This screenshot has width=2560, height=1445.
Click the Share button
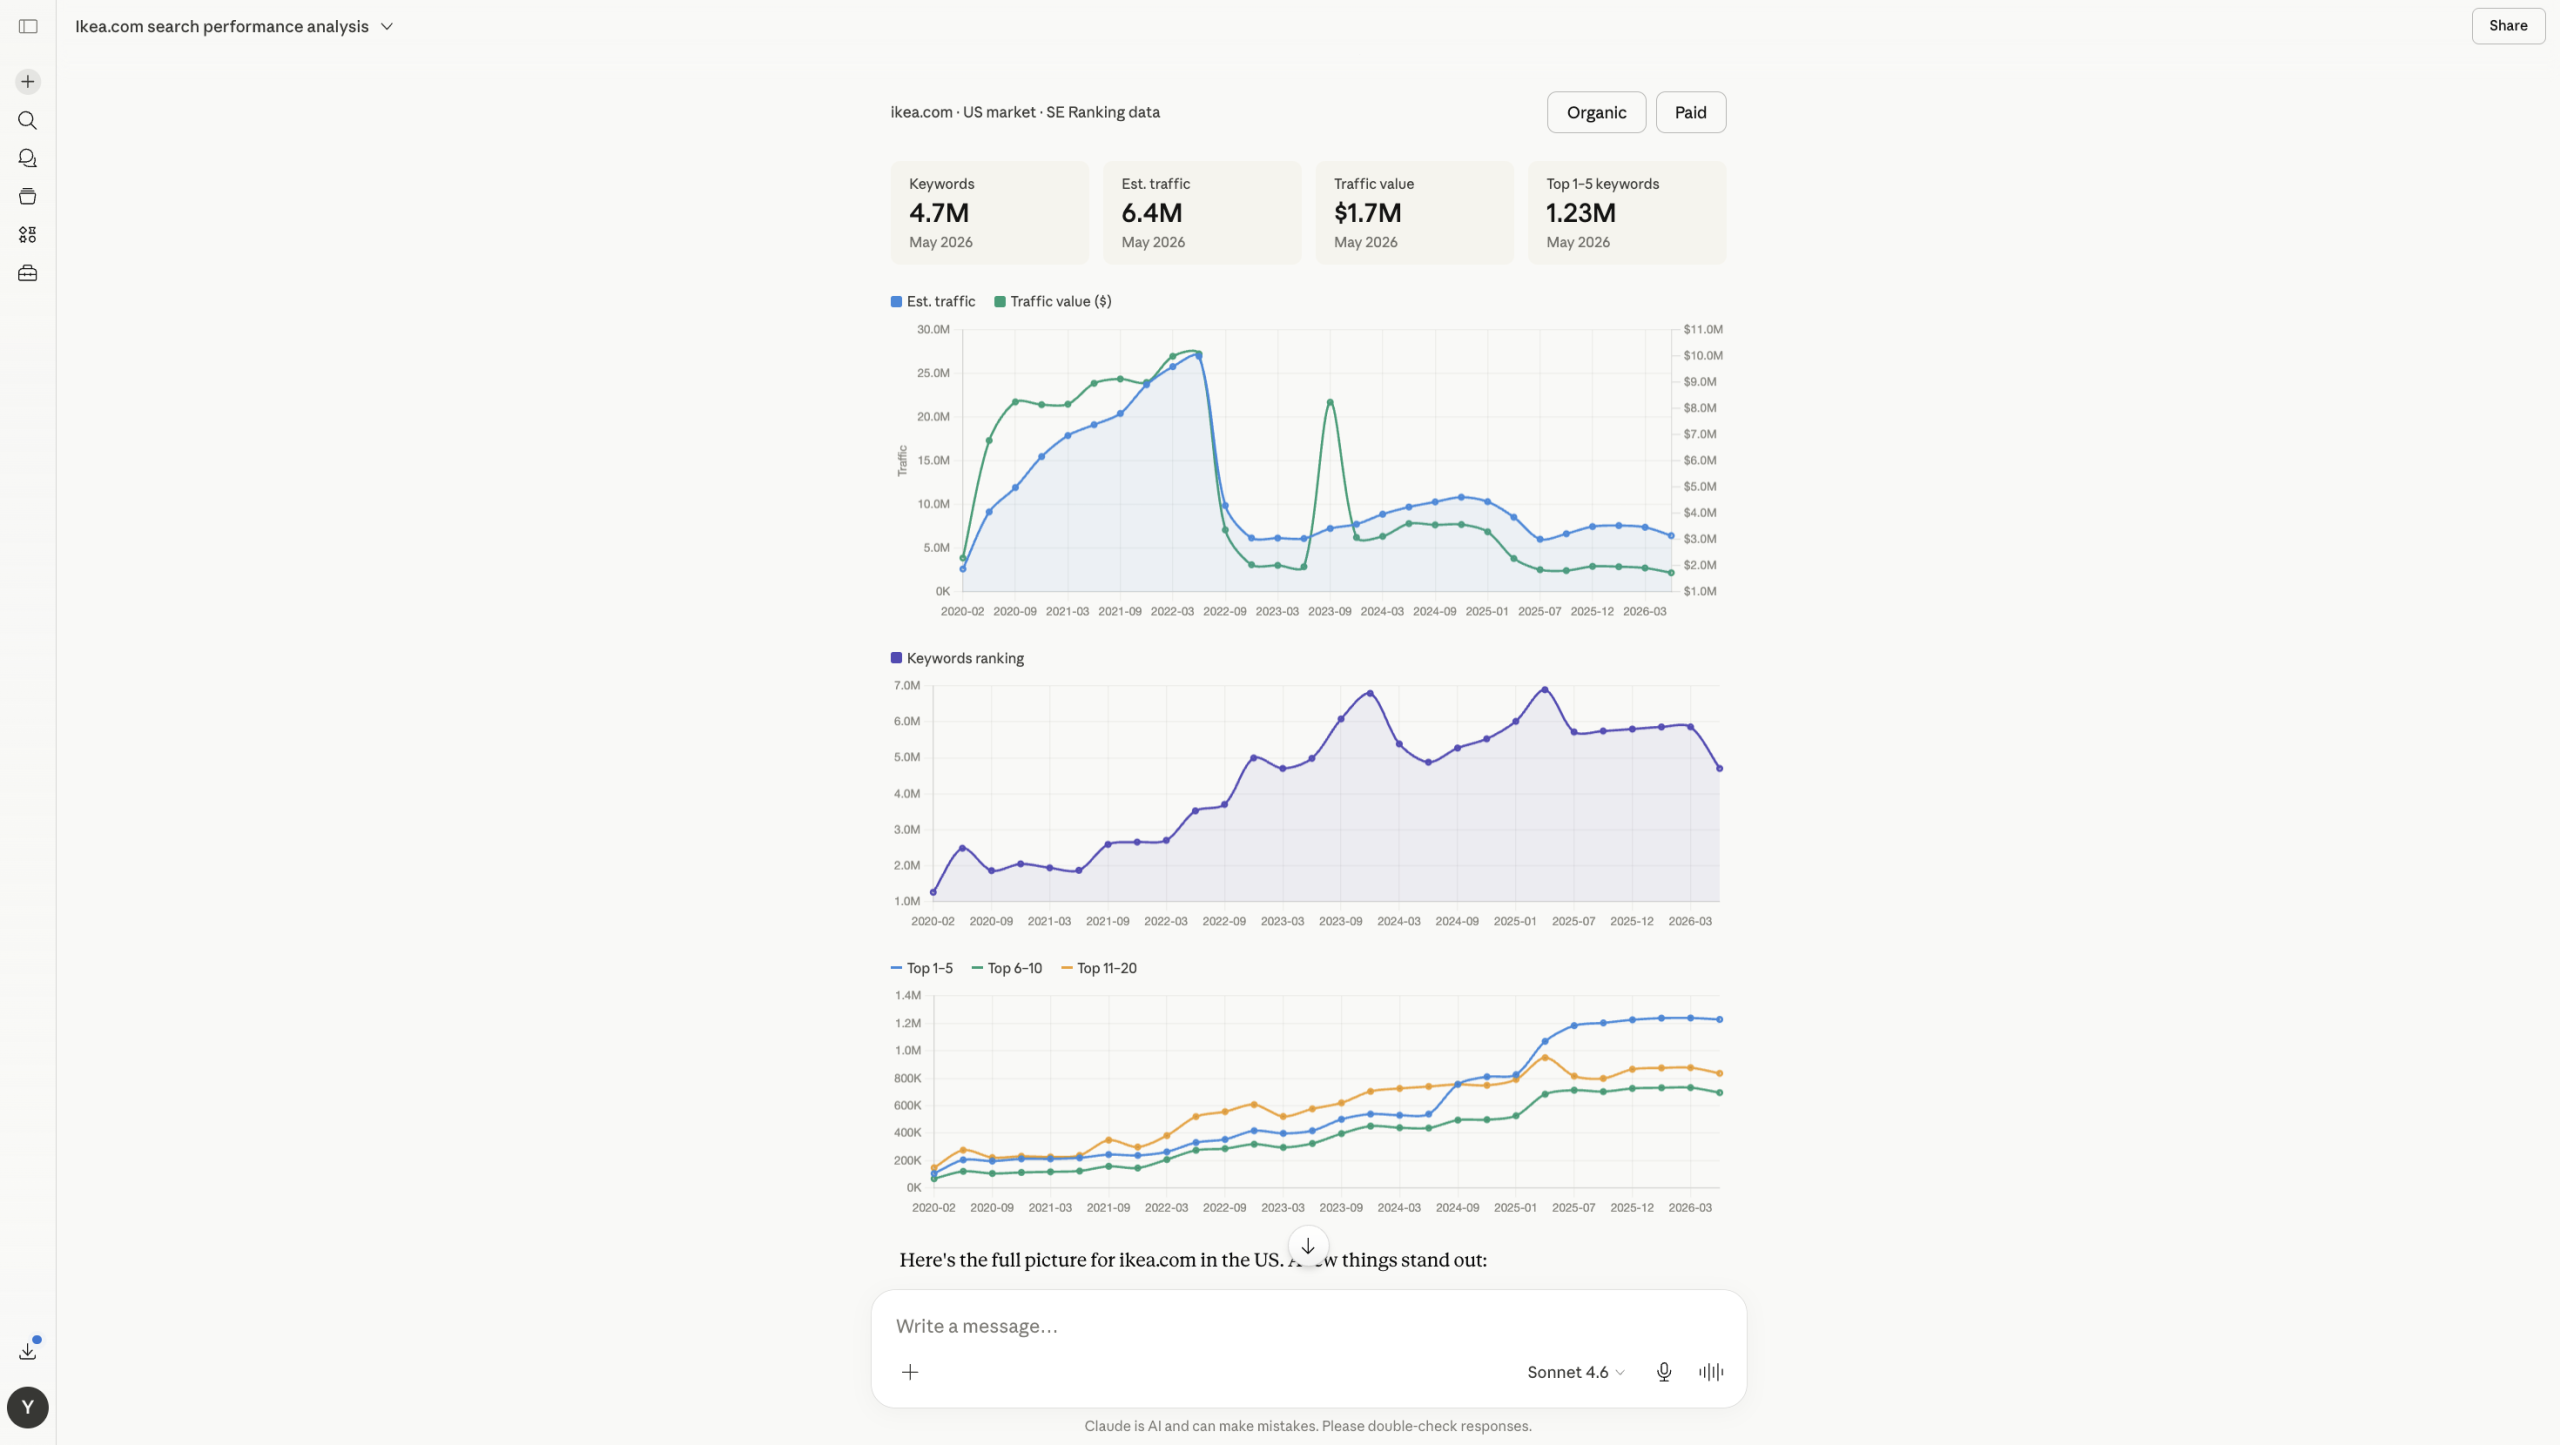(2508, 26)
